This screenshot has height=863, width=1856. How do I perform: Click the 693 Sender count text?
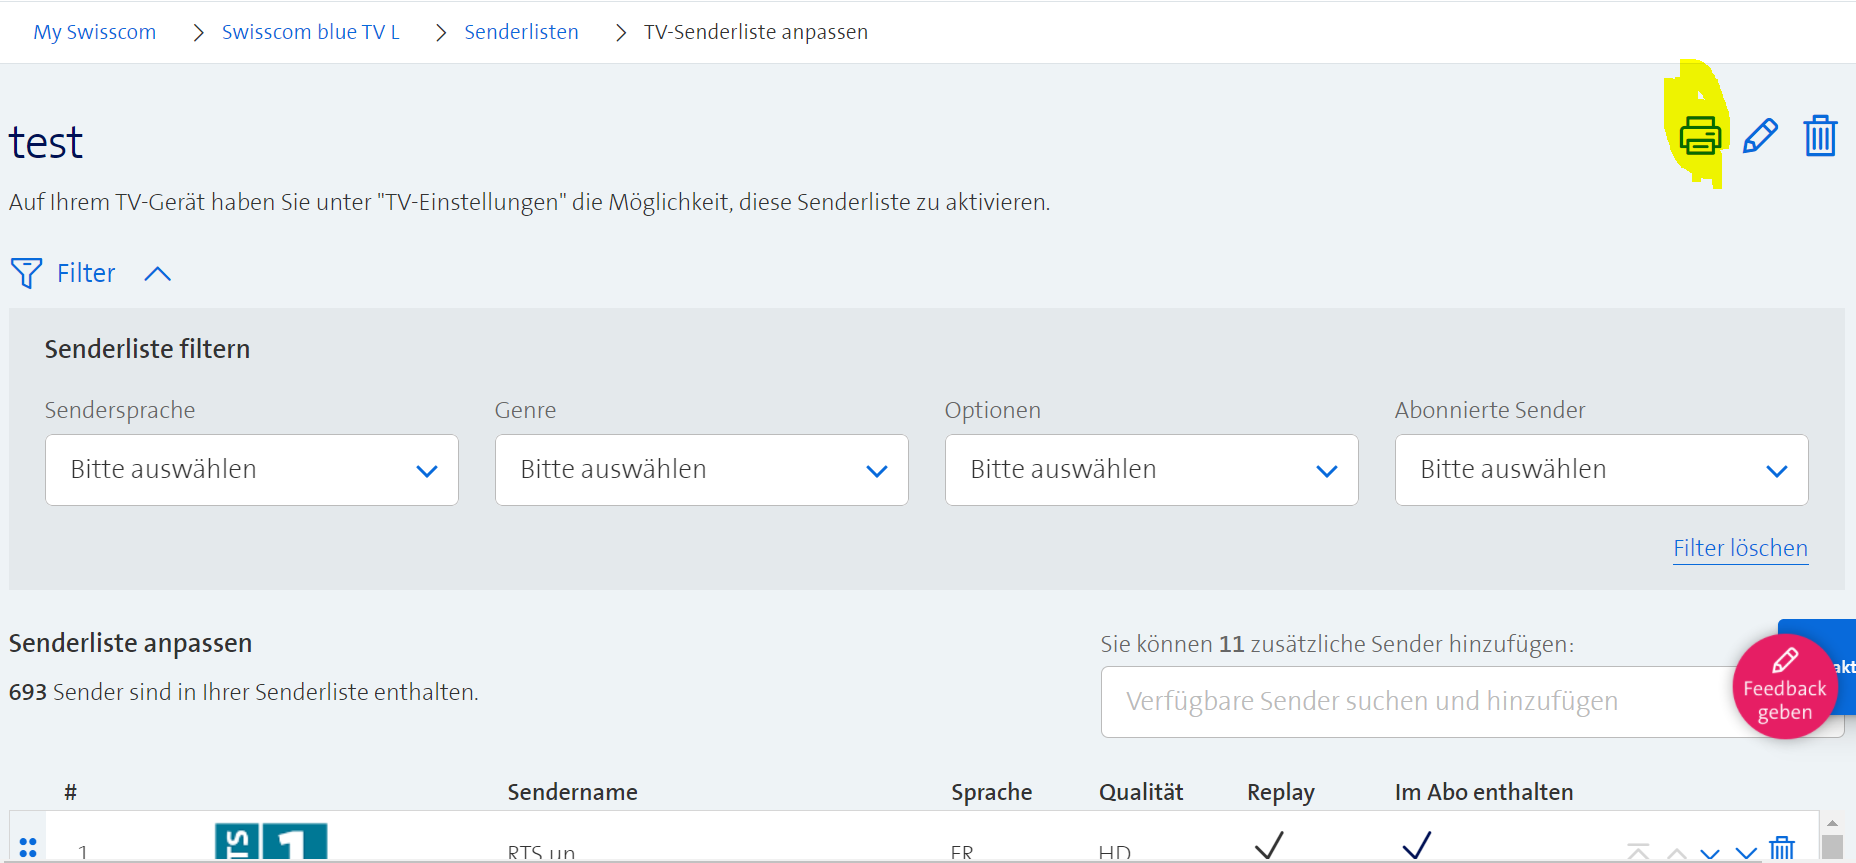point(244,692)
